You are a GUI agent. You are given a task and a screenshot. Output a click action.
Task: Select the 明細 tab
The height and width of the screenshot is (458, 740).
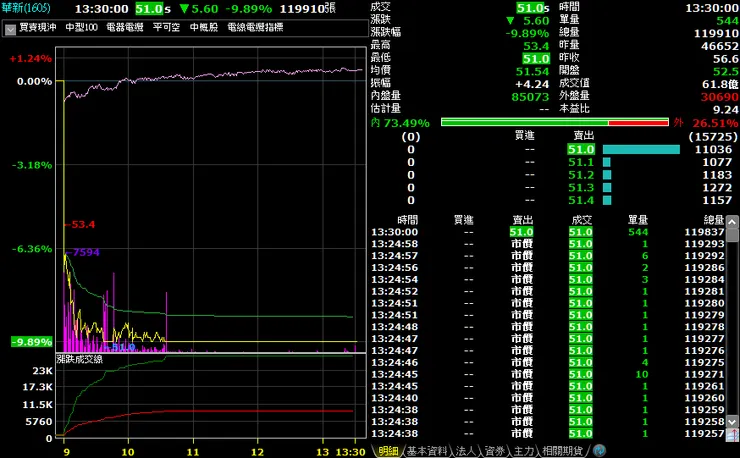click(388, 451)
